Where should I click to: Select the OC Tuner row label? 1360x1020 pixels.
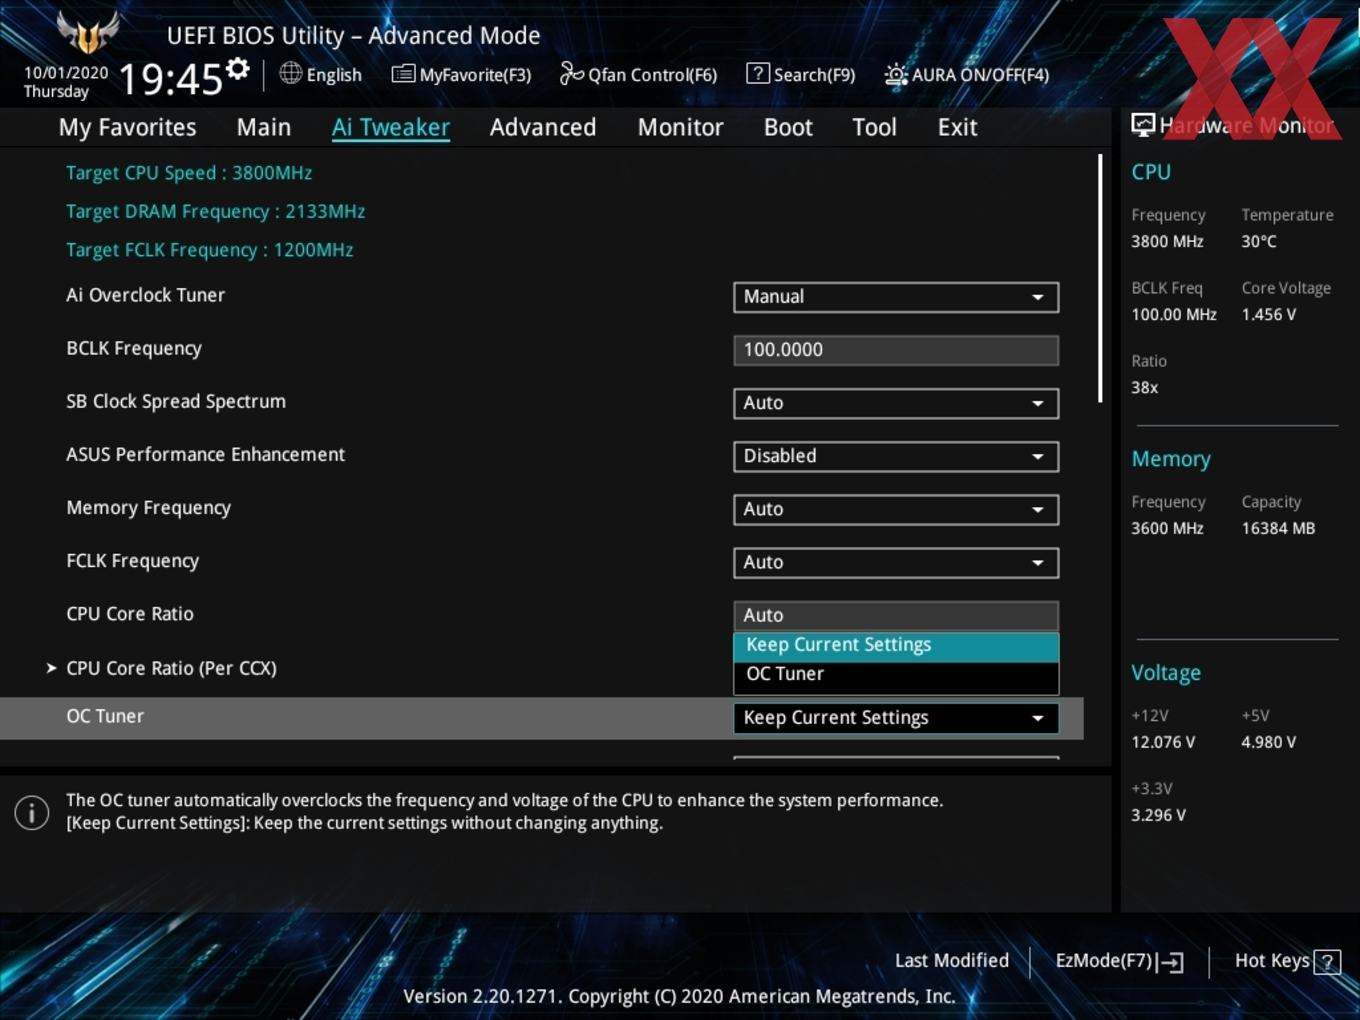coord(105,716)
